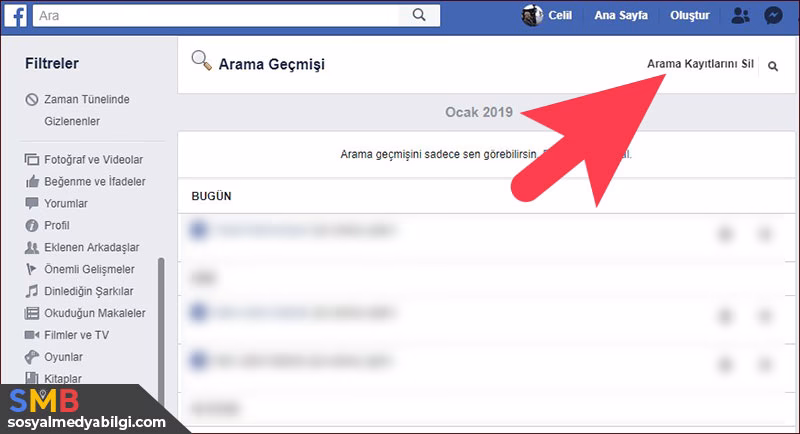Select Önemli Gelişmeler filter
The width and height of the screenshot is (800, 434).
89,269
